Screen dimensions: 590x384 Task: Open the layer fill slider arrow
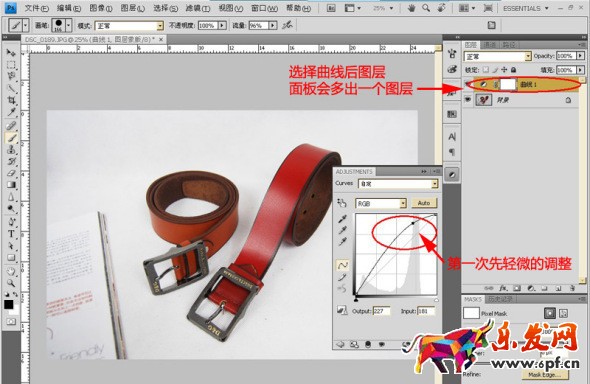(581, 70)
